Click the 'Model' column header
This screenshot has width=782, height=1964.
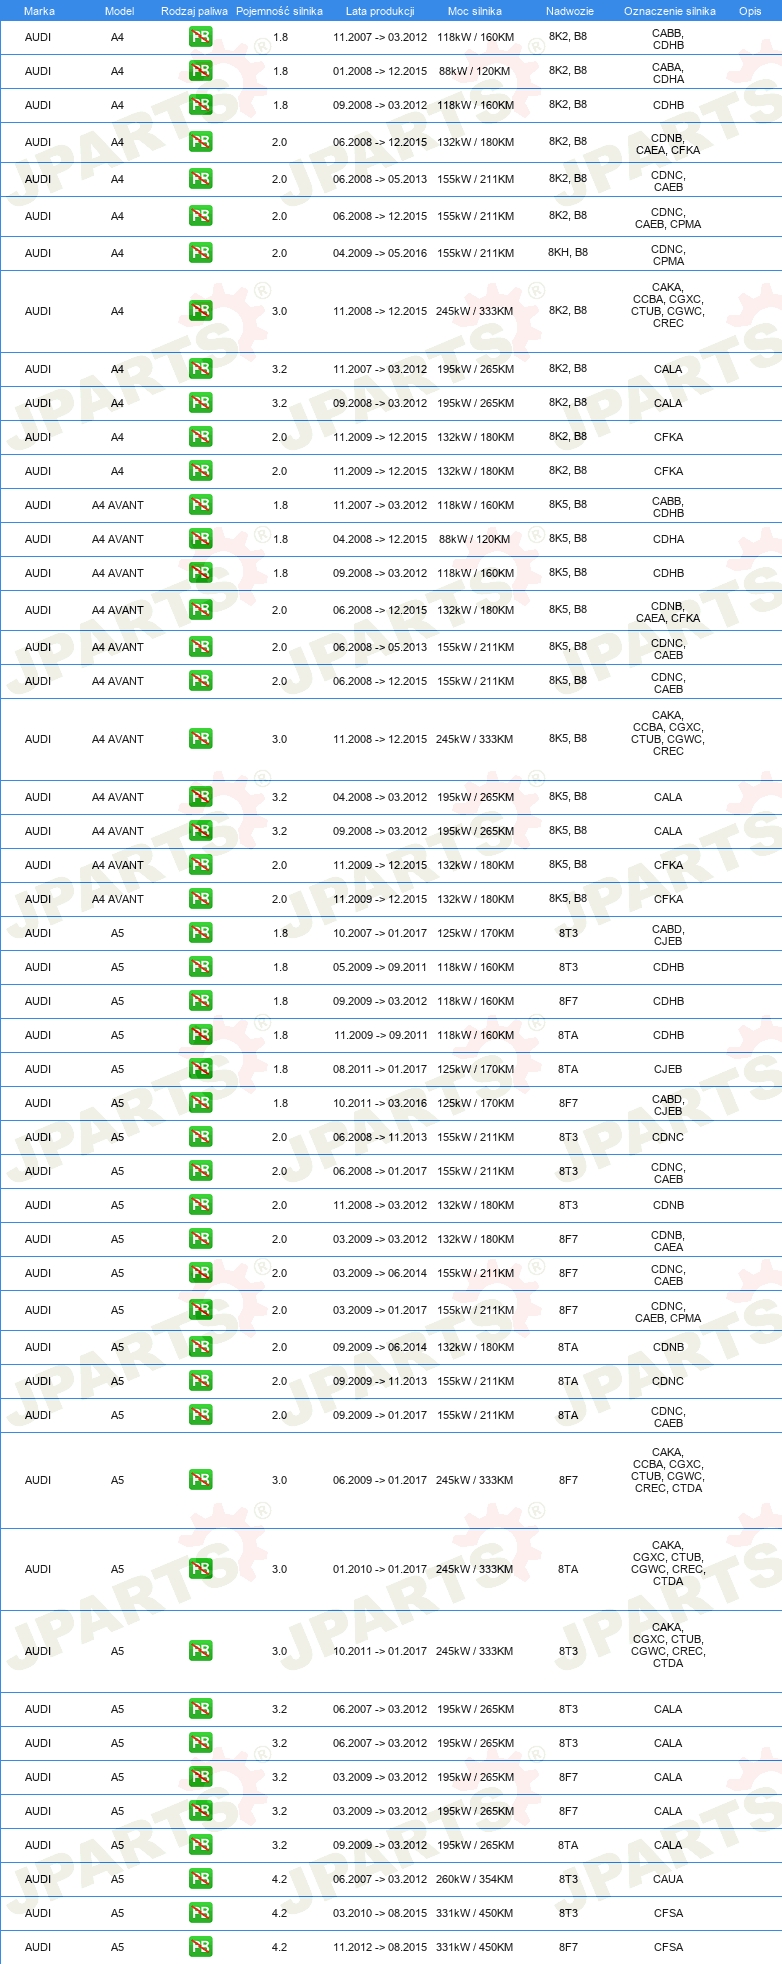click(x=119, y=11)
